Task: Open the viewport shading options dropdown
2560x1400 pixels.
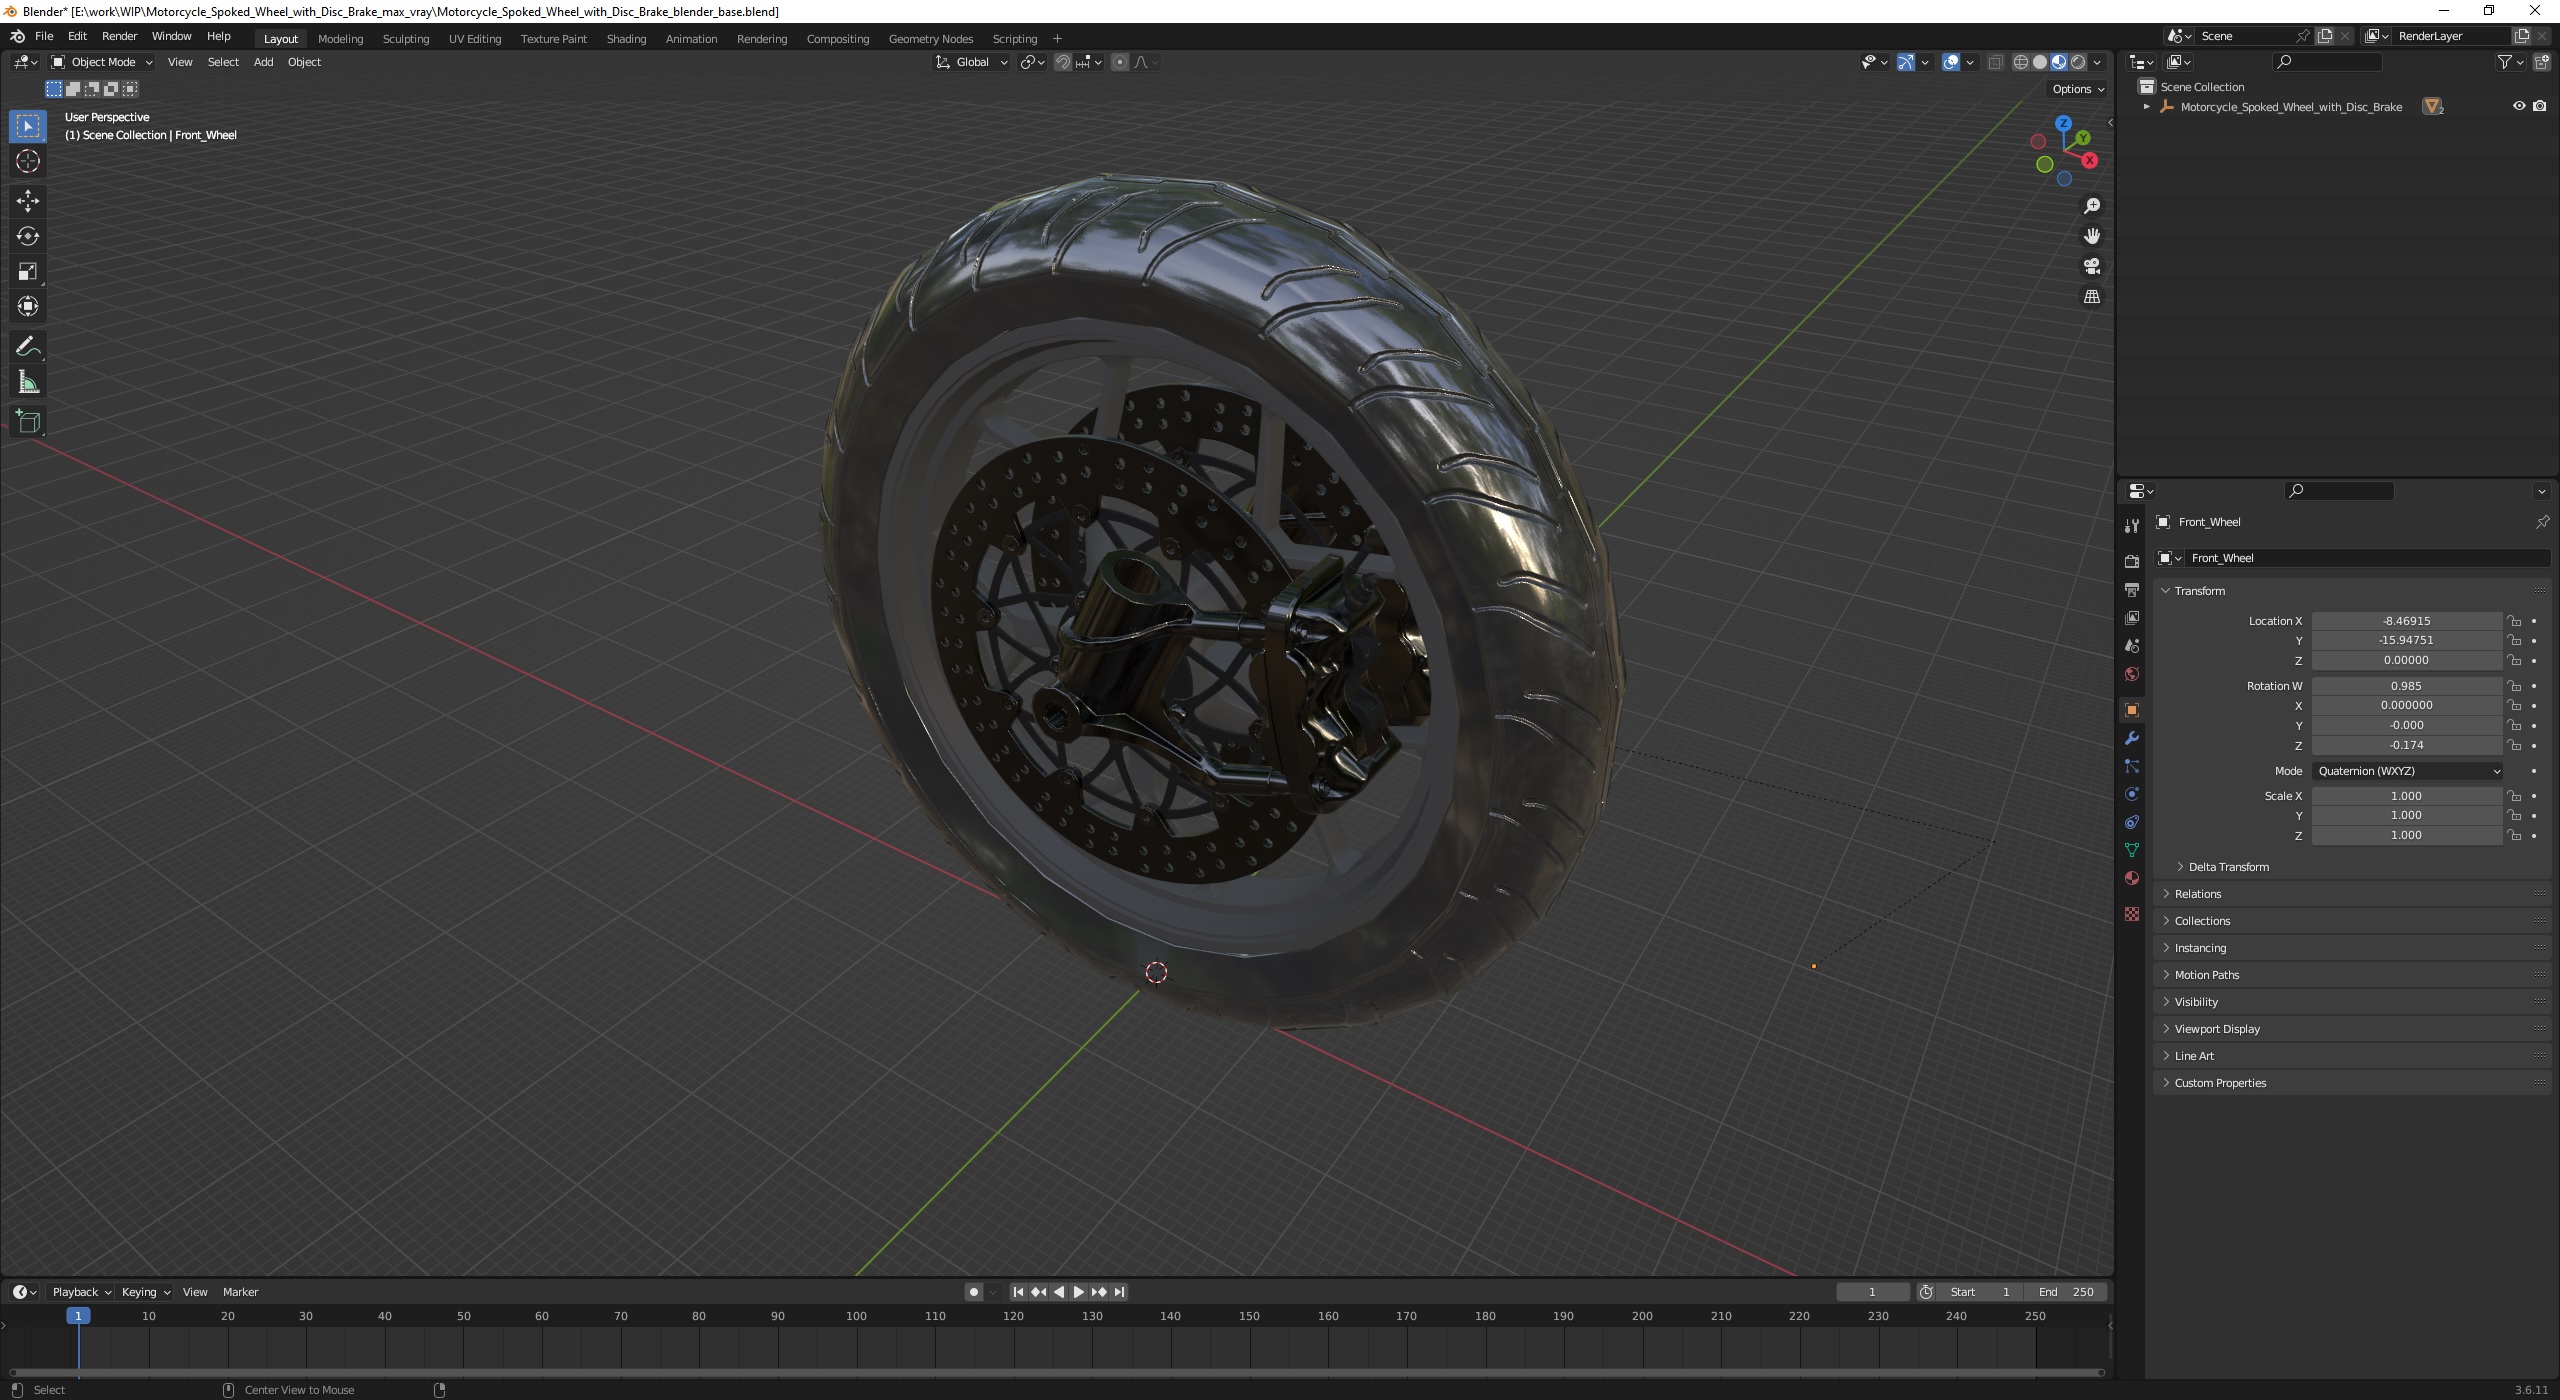Action: click(x=2097, y=62)
